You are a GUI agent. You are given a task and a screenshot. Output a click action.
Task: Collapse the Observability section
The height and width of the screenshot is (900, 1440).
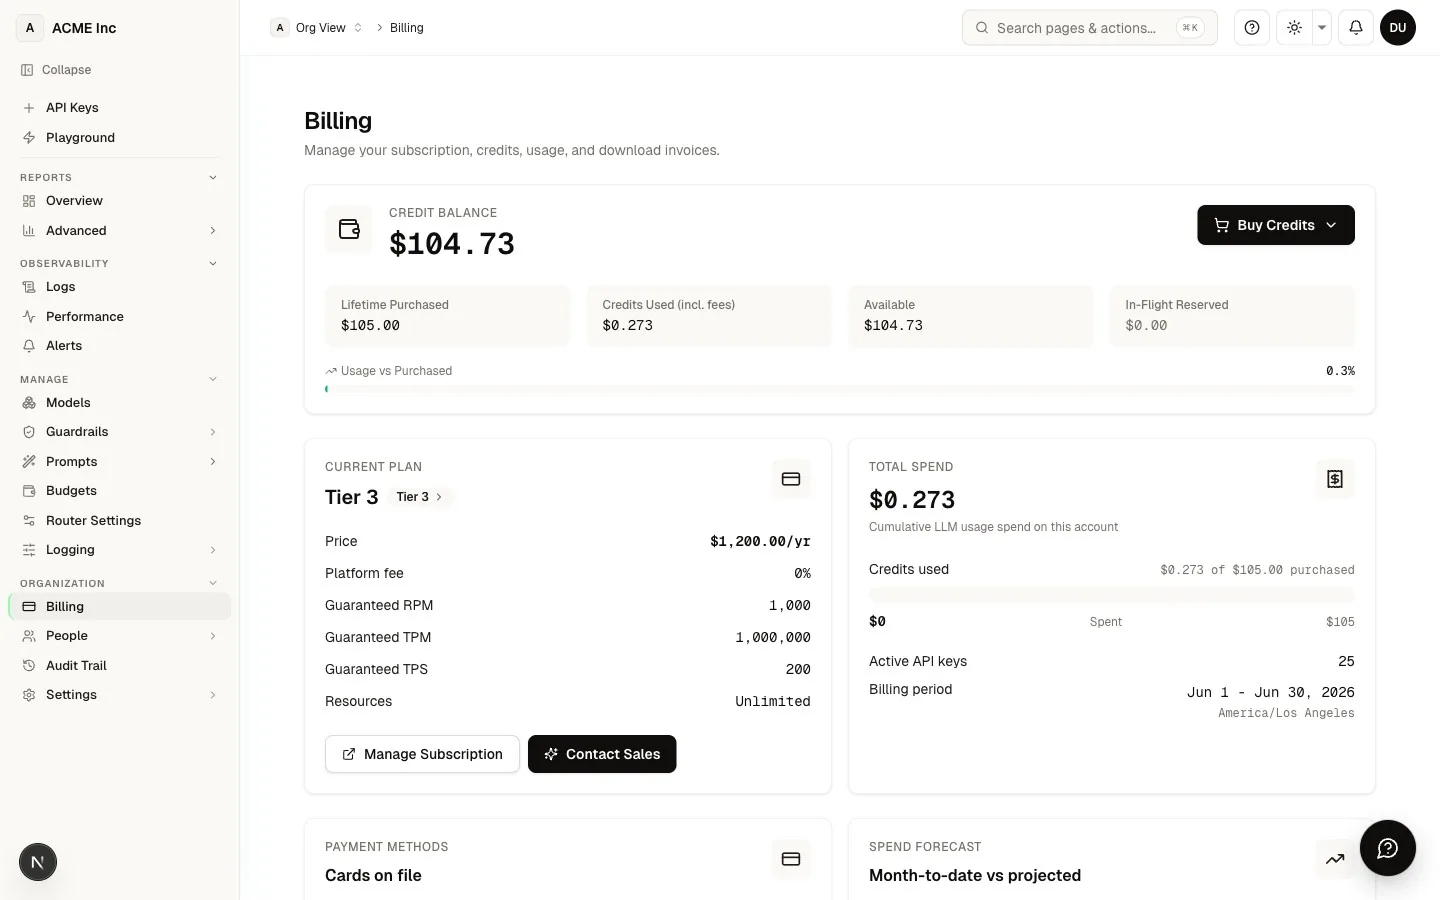click(212, 263)
